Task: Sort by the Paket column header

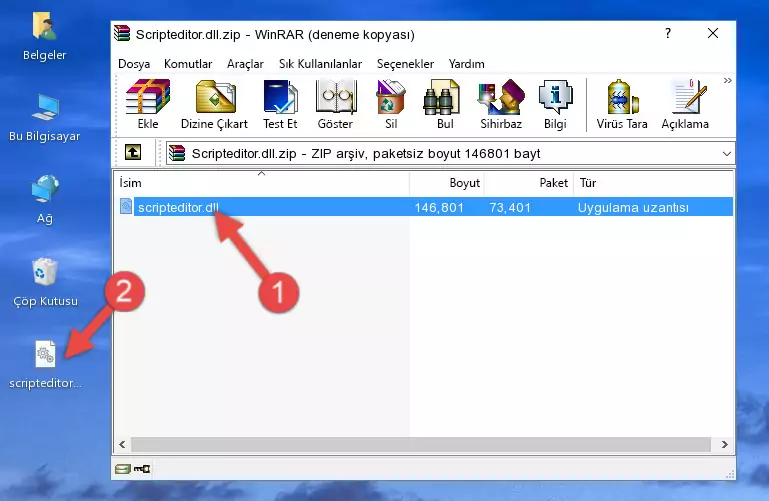Action: tap(529, 183)
